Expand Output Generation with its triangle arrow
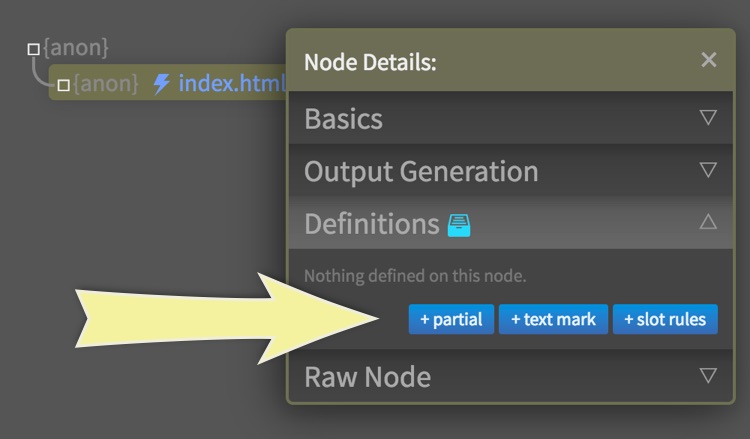 pyautogui.click(x=708, y=170)
